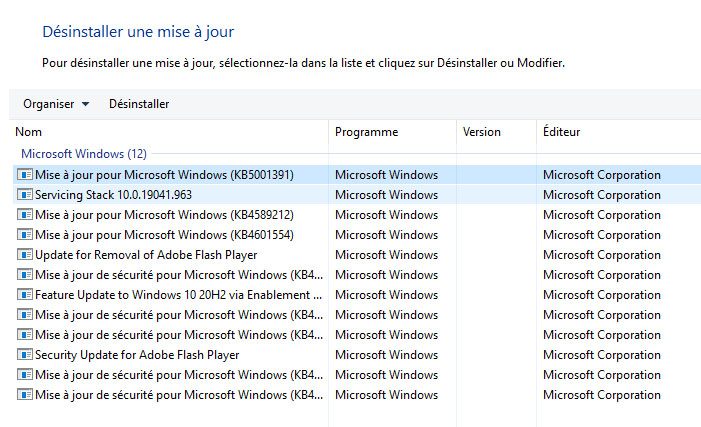701x427 pixels.
Task: Select the Mise à jour KB5001391 entry
Action: (164, 175)
